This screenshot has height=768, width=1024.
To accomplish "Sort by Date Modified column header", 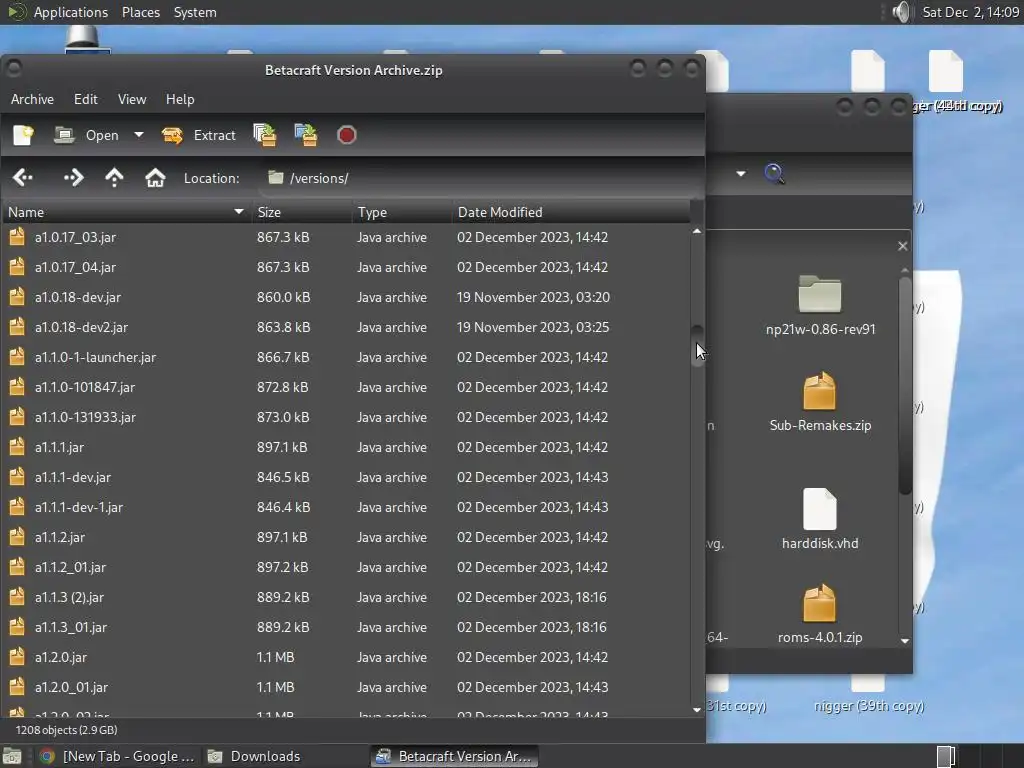I will (x=571, y=212).
